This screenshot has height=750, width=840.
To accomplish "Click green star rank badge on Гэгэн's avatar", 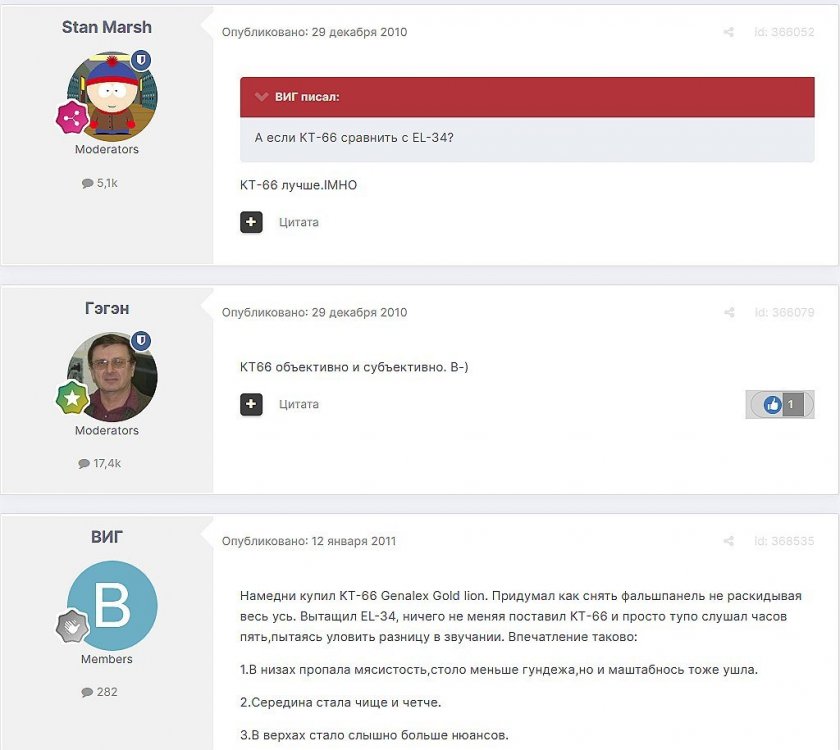I will point(72,398).
